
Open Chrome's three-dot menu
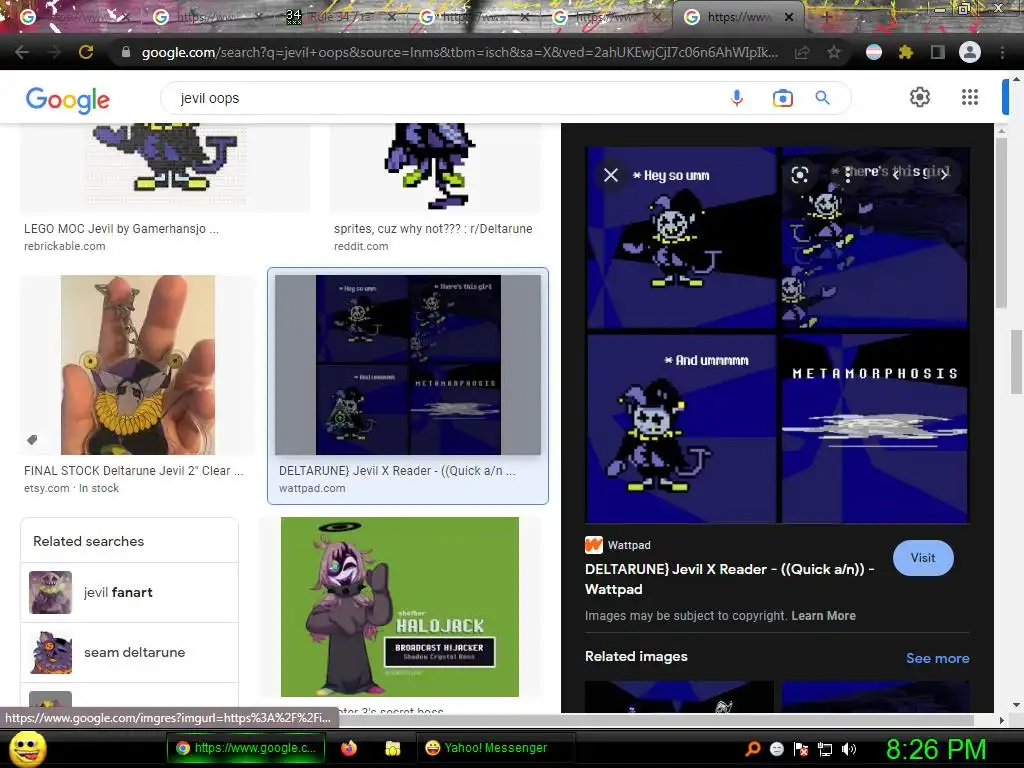click(1002, 52)
